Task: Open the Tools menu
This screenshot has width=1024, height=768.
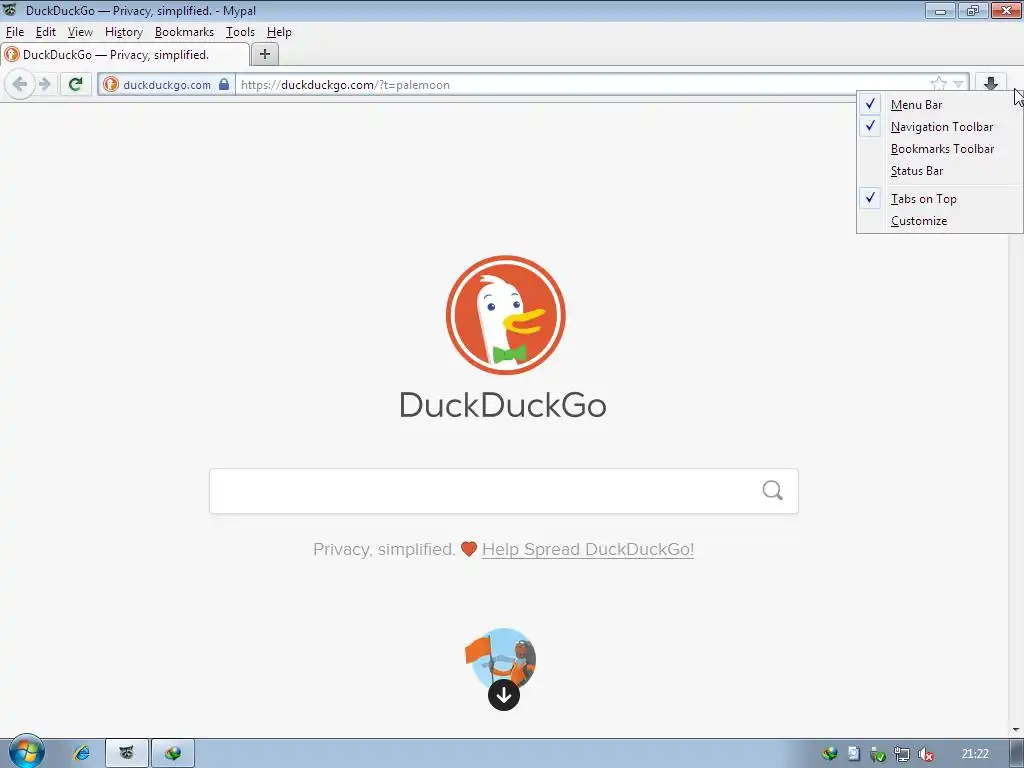Action: click(240, 32)
